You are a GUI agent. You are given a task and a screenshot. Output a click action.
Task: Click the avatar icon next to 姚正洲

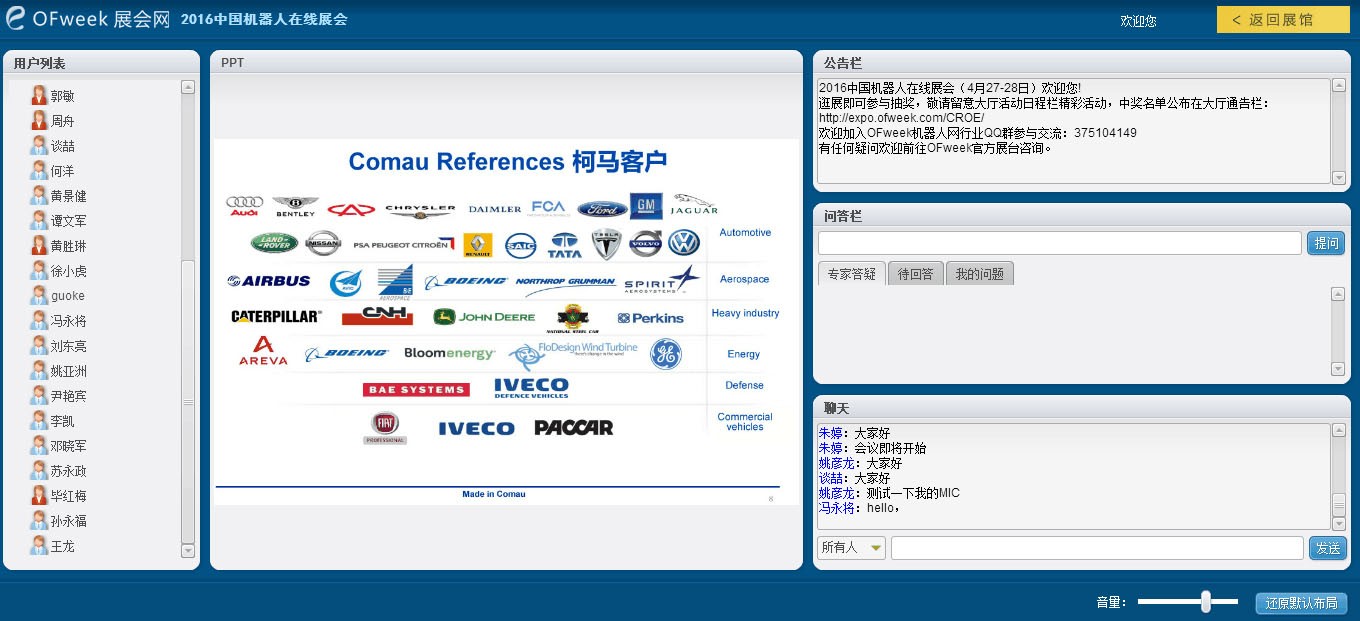[39, 371]
